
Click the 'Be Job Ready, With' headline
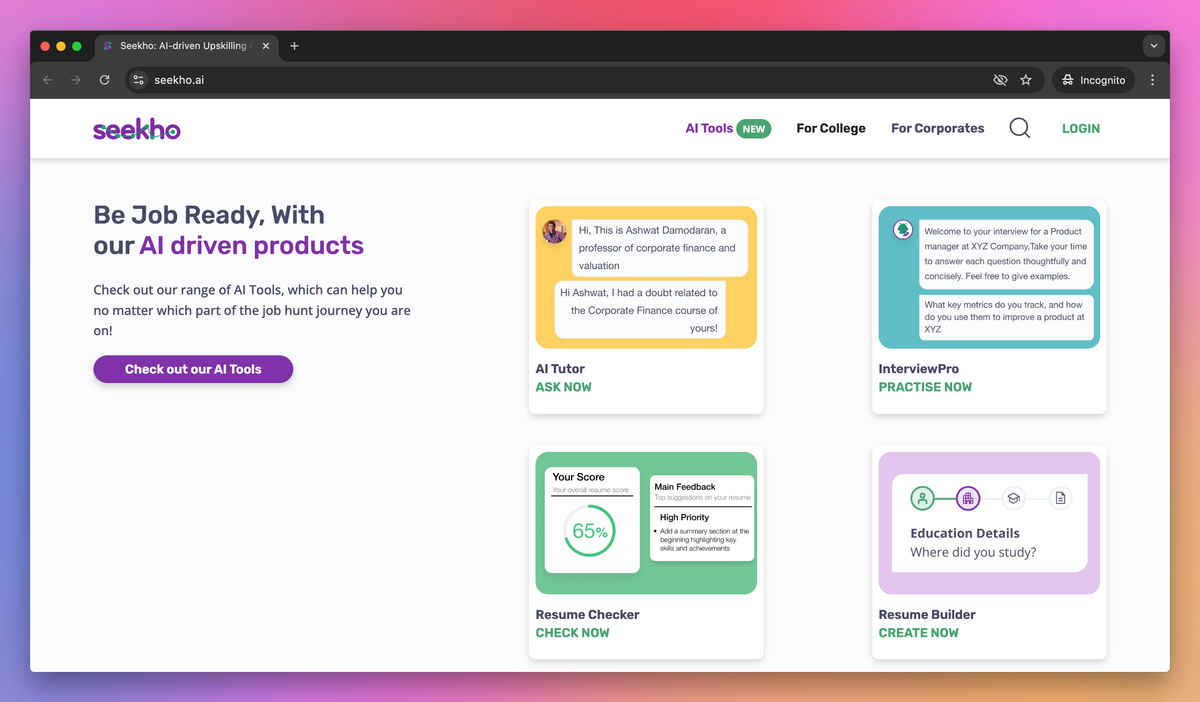tap(209, 215)
